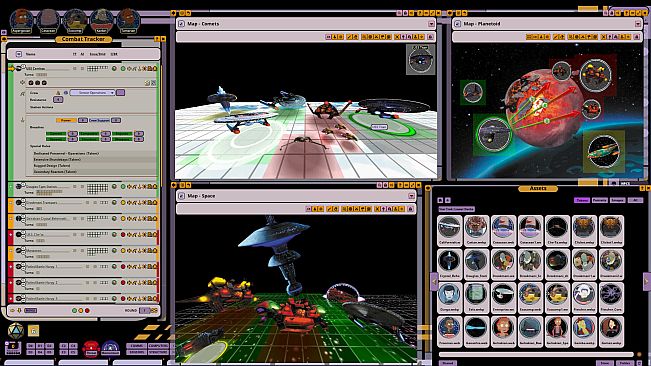This screenshot has height=366, width=651.
Task: Click the fifth player portrait in top row
Action: point(128,20)
